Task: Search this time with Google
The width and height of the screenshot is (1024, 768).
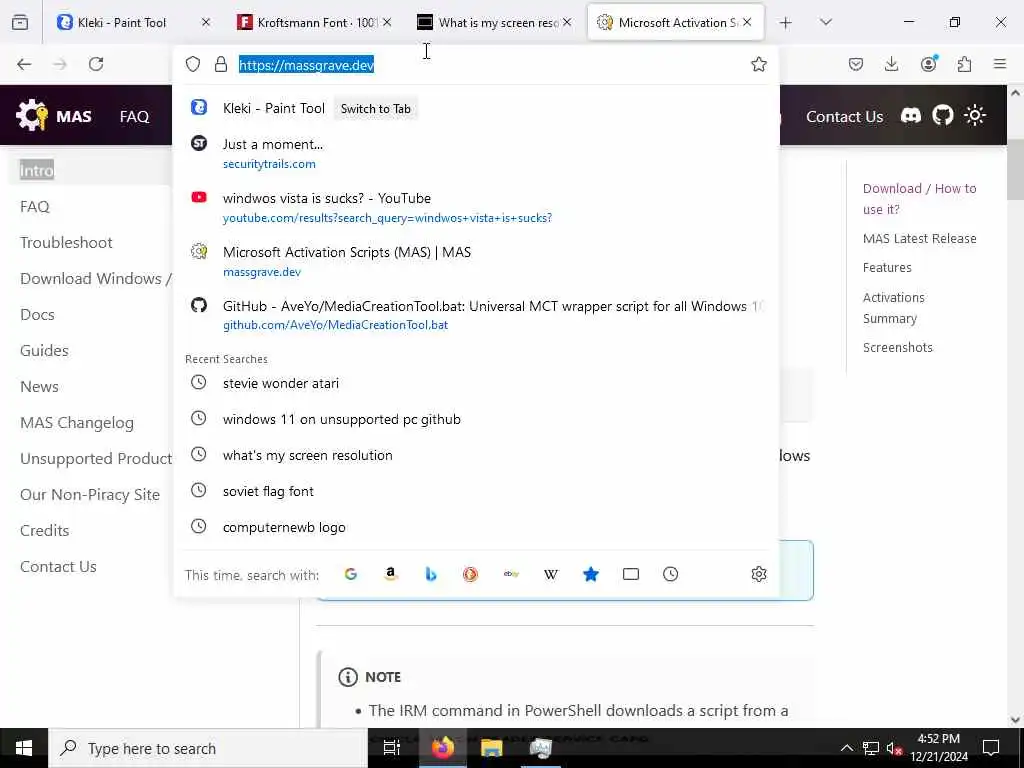Action: [x=351, y=574]
